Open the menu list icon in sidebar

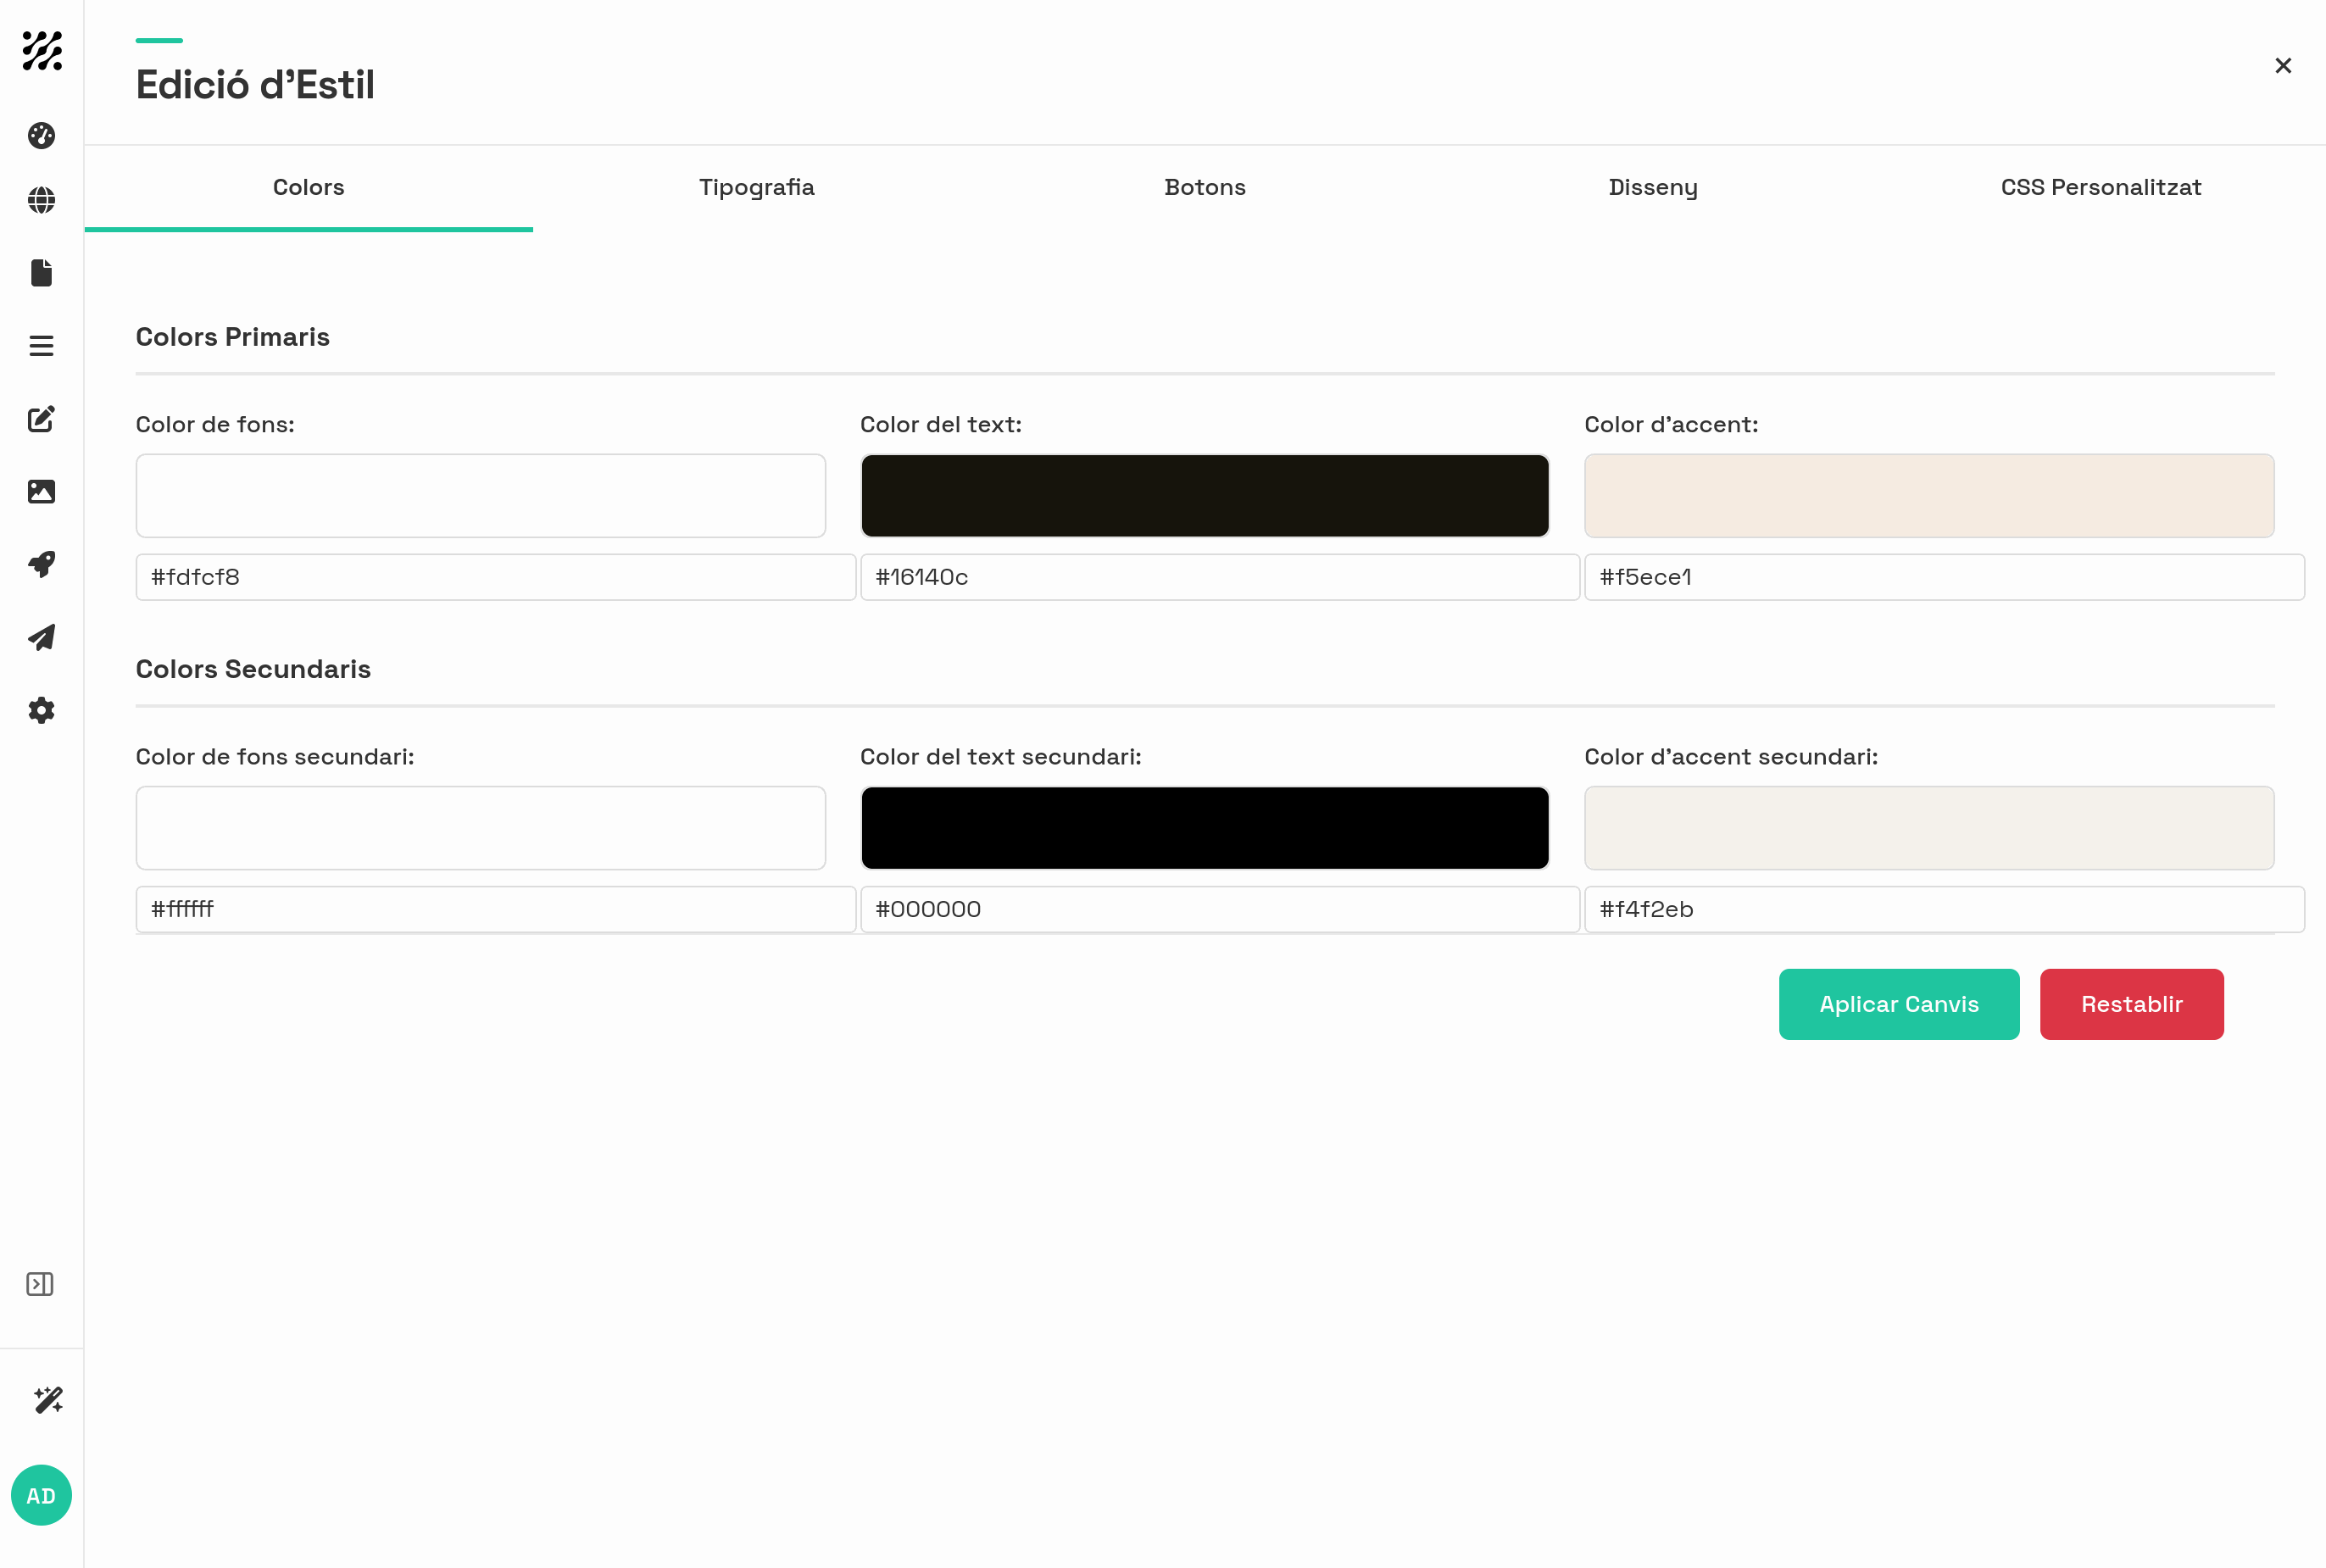(41, 346)
